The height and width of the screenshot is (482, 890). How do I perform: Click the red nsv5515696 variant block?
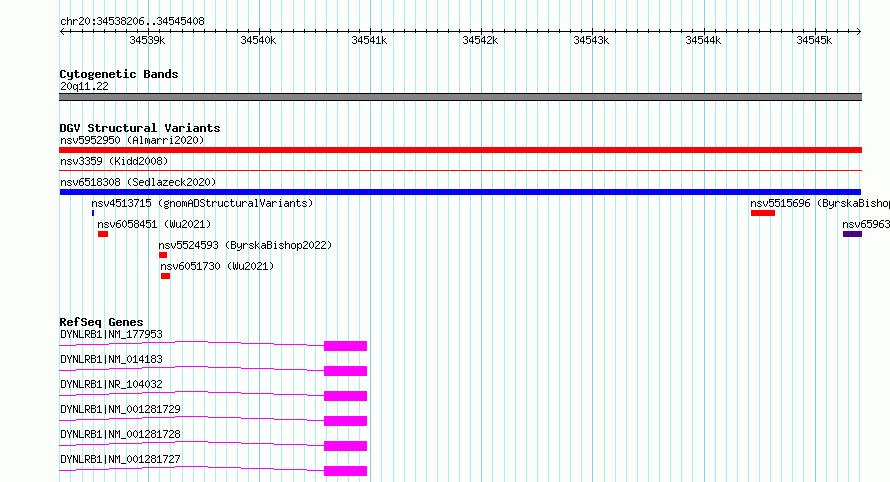pos(763,213)
